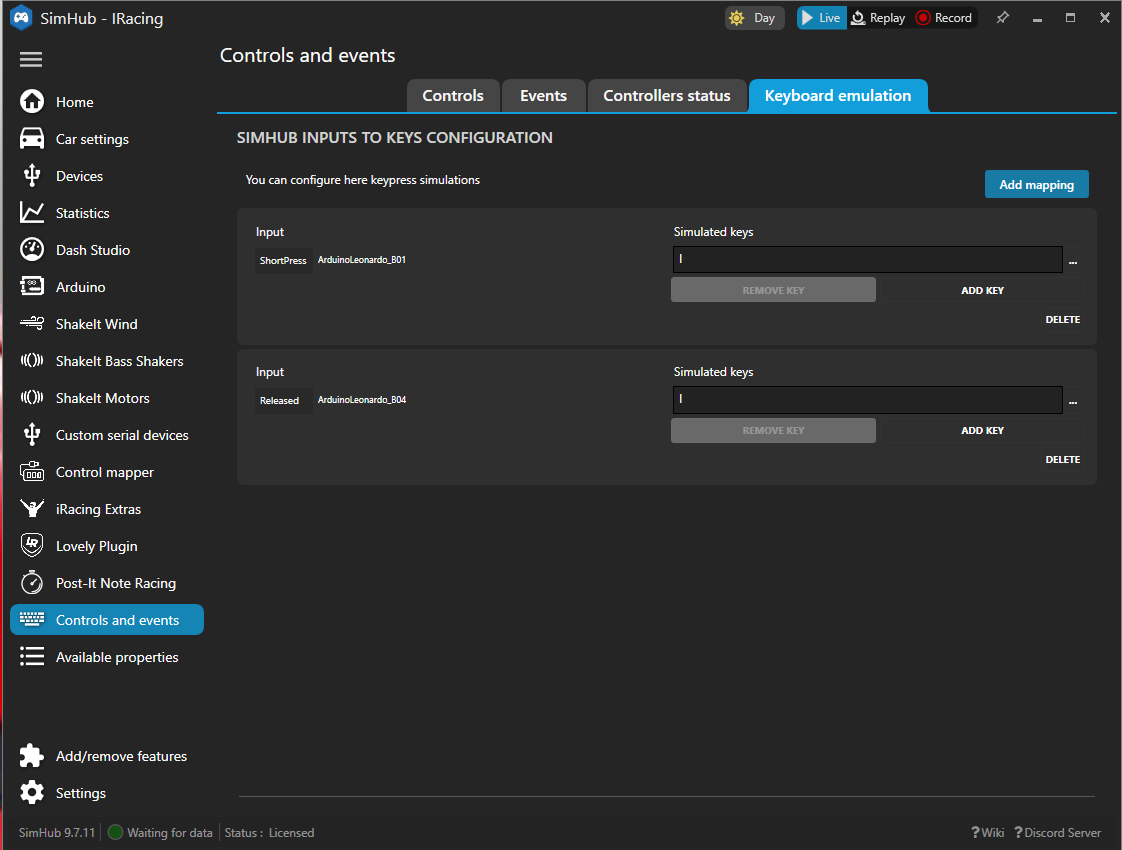Focus simulated keys field for ArduinoLeonardo_B04
Screen dimensions: 1122x850
click(x=867, y=400)
